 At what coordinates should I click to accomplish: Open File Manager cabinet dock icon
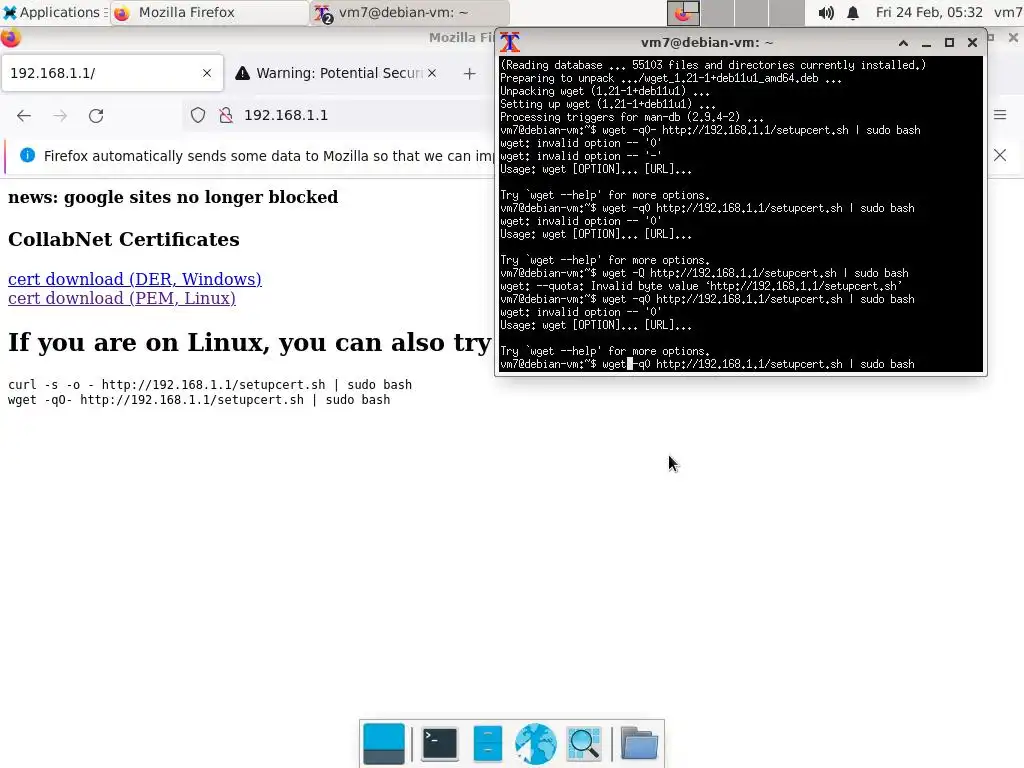coord(488,744)
